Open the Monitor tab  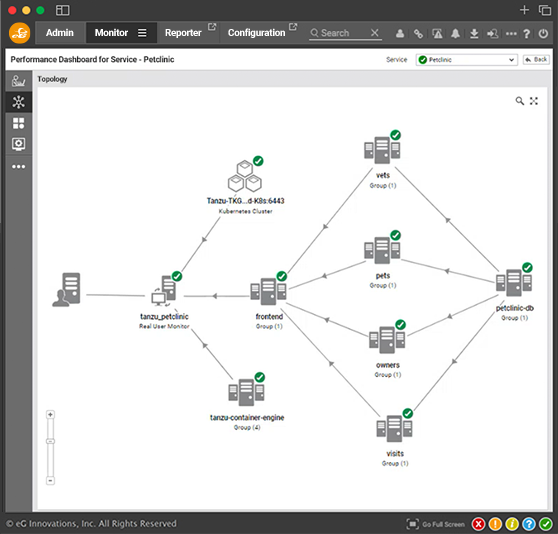[111, 33]
